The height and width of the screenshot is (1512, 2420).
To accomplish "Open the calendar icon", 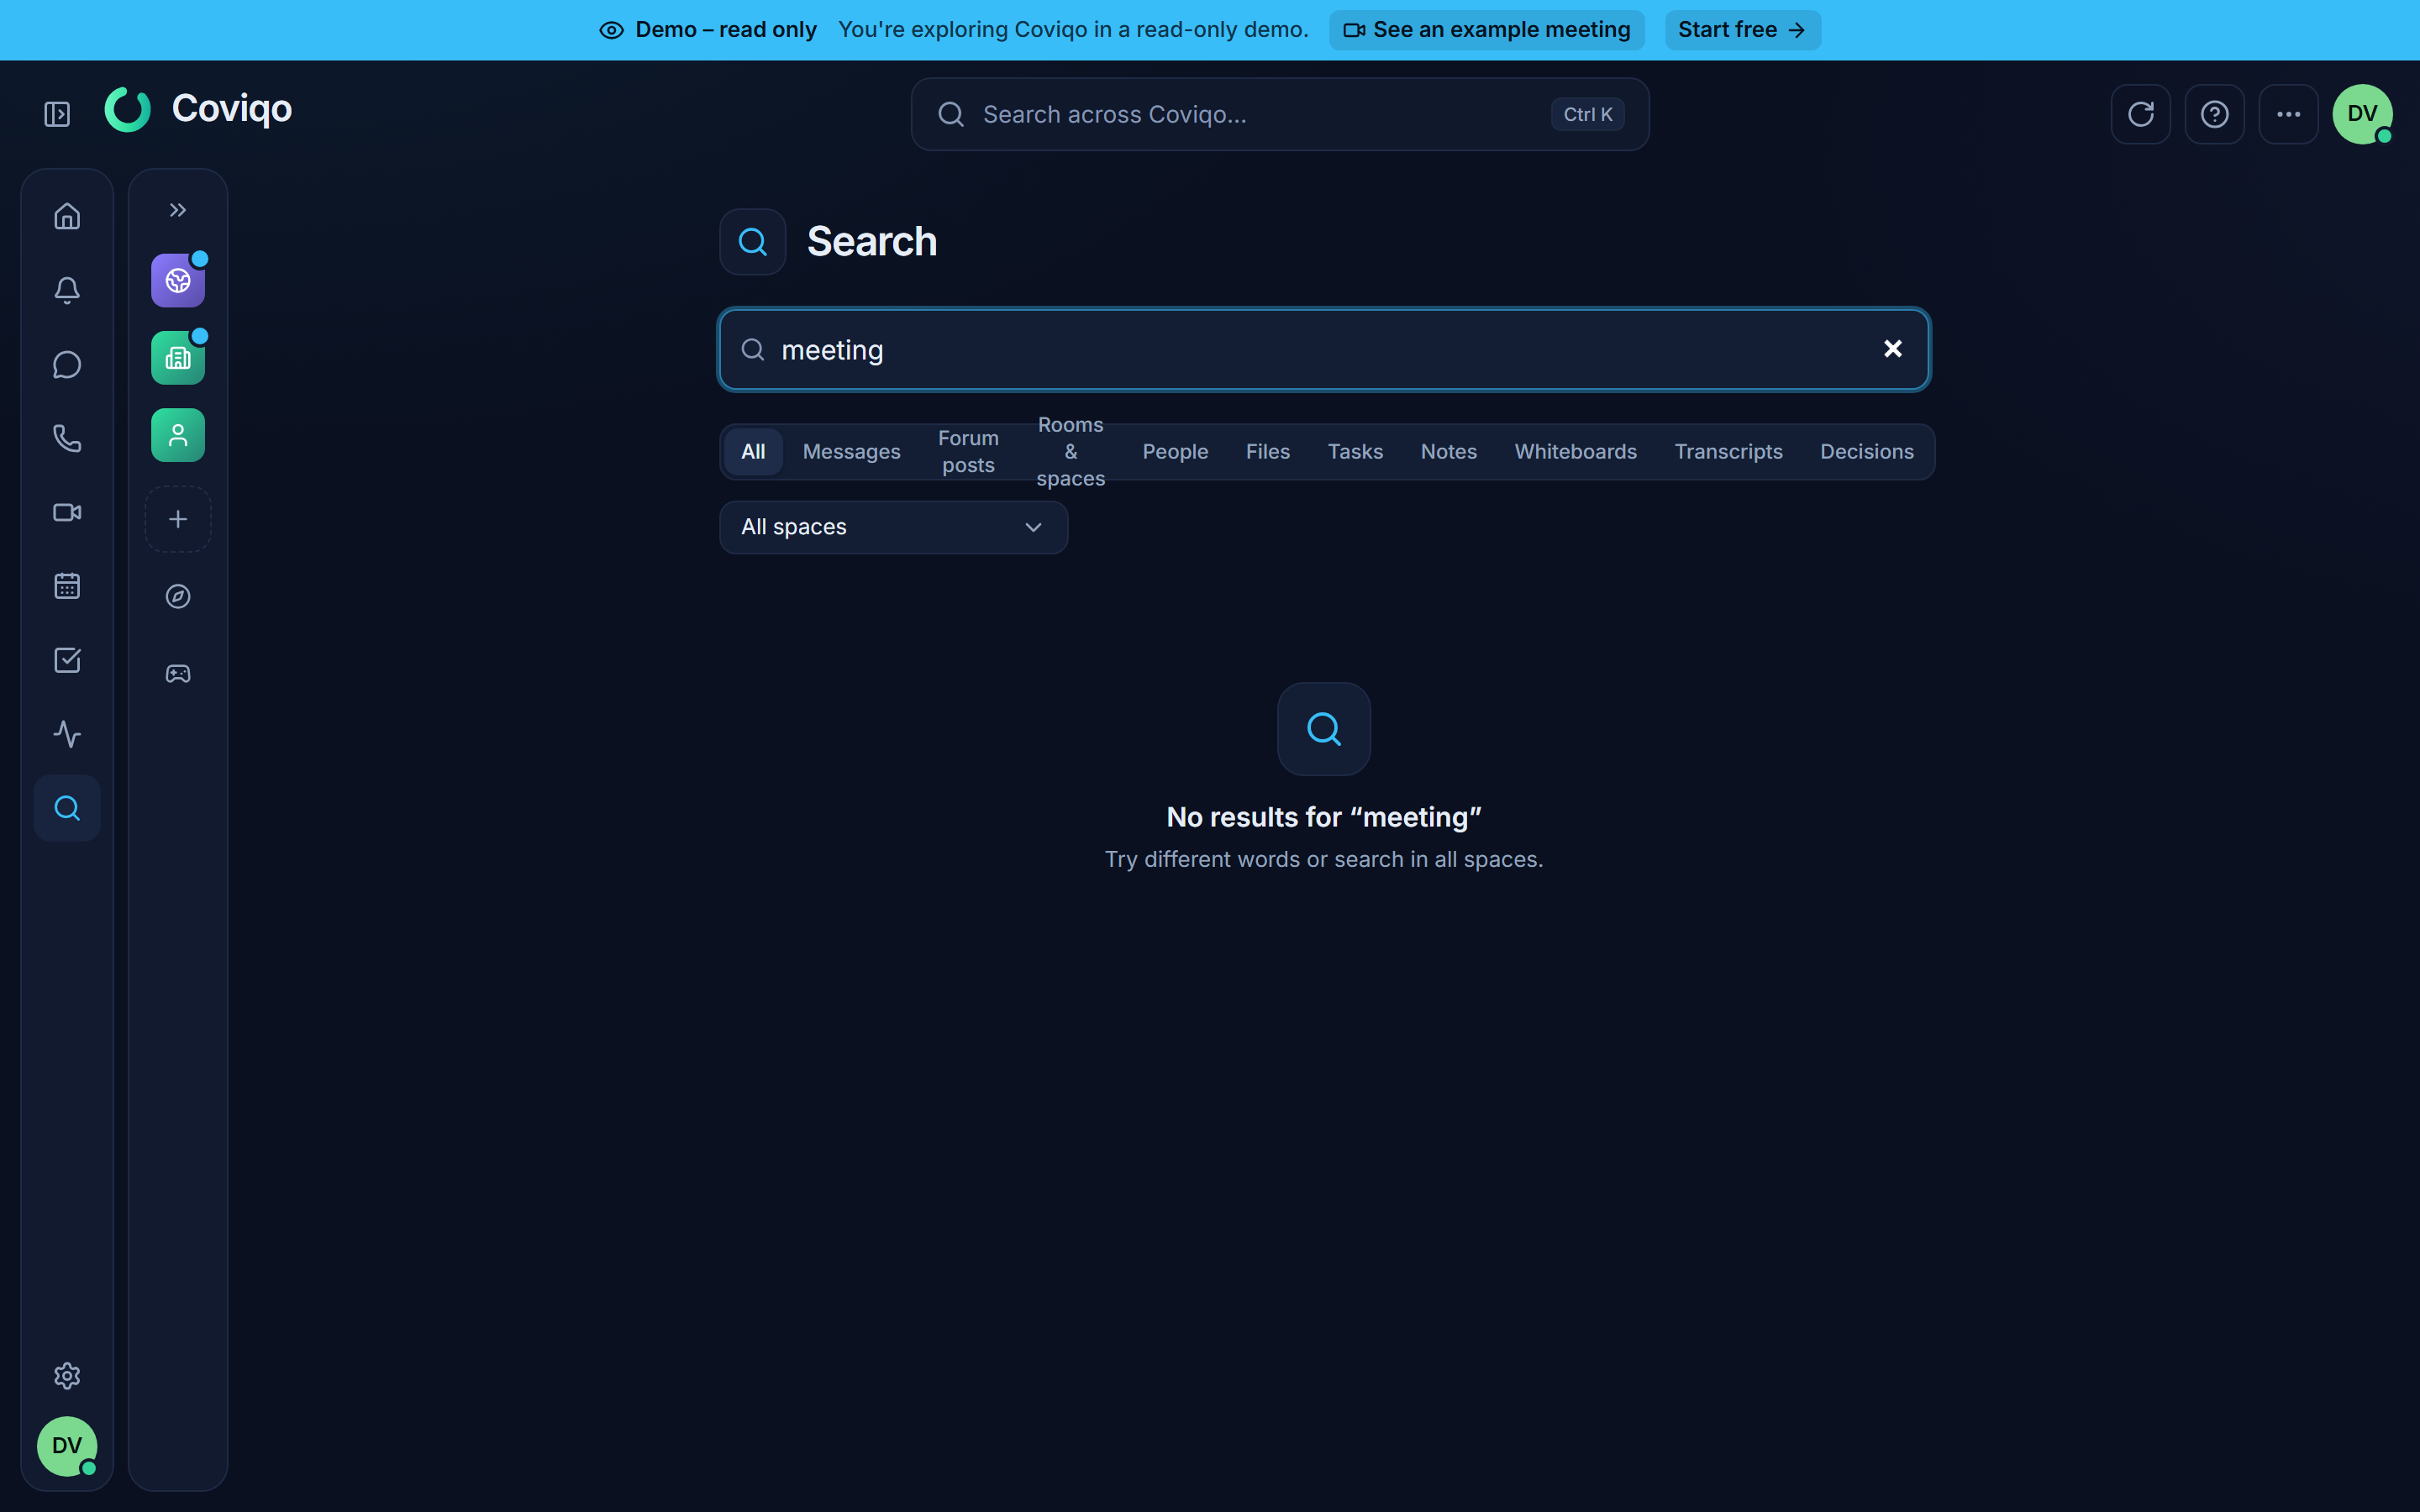I will (x=67, y=586).
